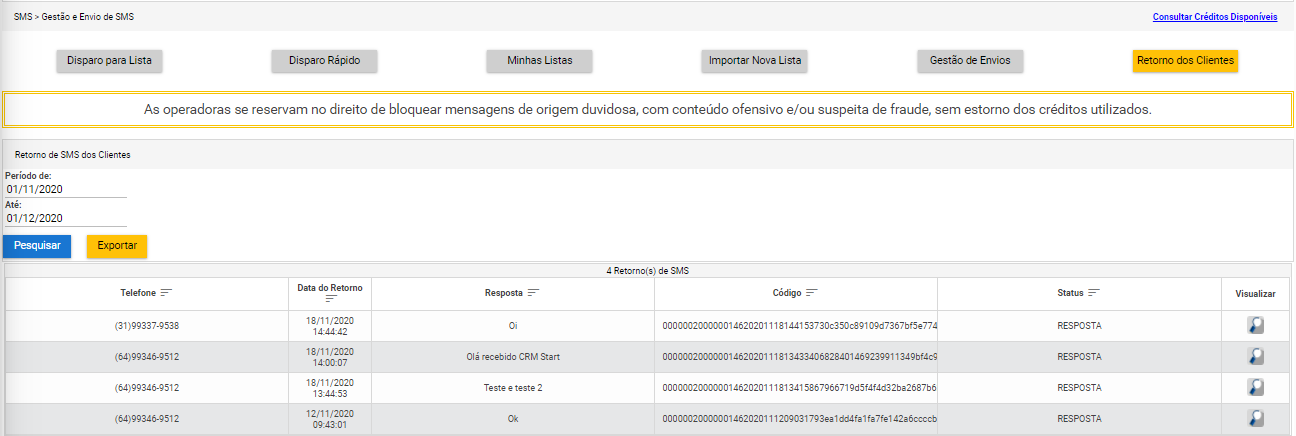Click the Visualizar column header
Viewport: 1296px width, 436px height.
click(1255, 294)
